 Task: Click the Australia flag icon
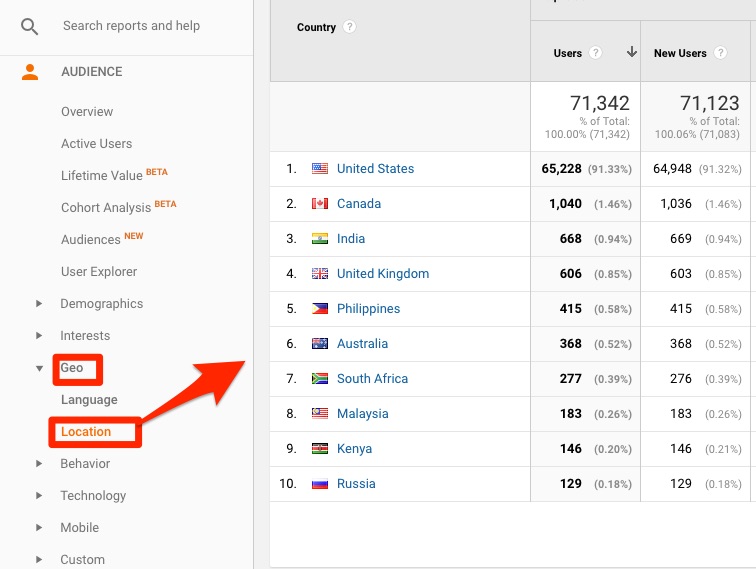click(320, 343)
